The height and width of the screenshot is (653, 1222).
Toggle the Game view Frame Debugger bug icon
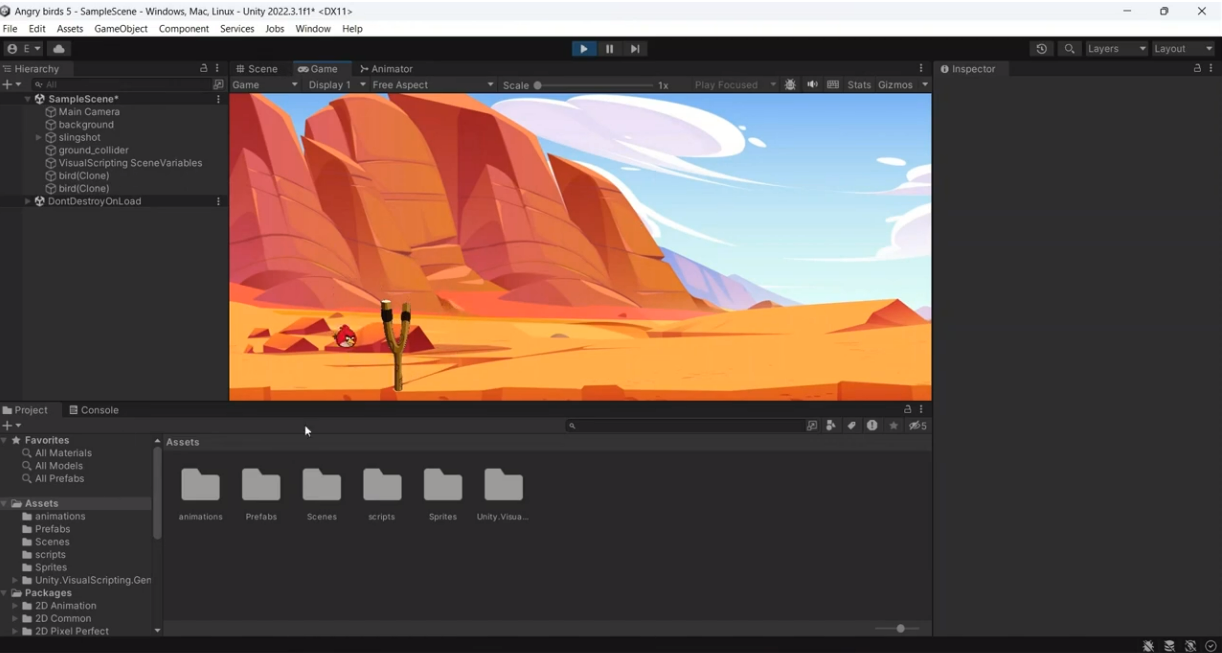coord(790,85)
